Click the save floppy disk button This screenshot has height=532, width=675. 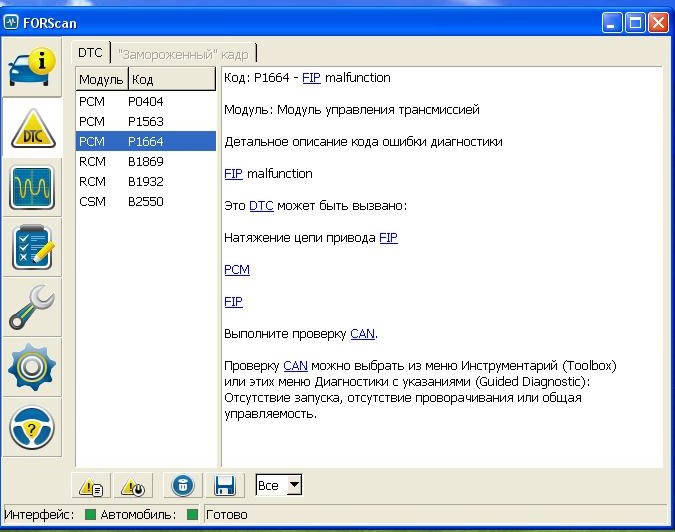pos(225,486)
